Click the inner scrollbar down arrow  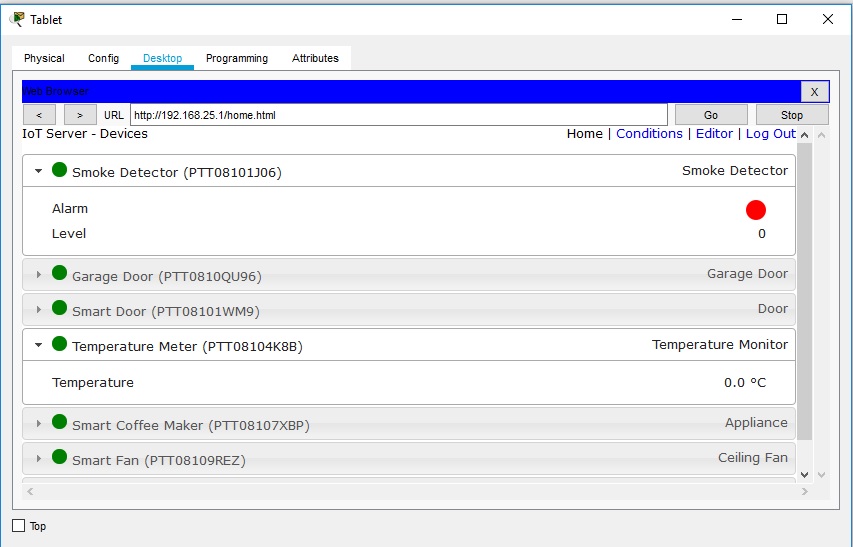805,475
